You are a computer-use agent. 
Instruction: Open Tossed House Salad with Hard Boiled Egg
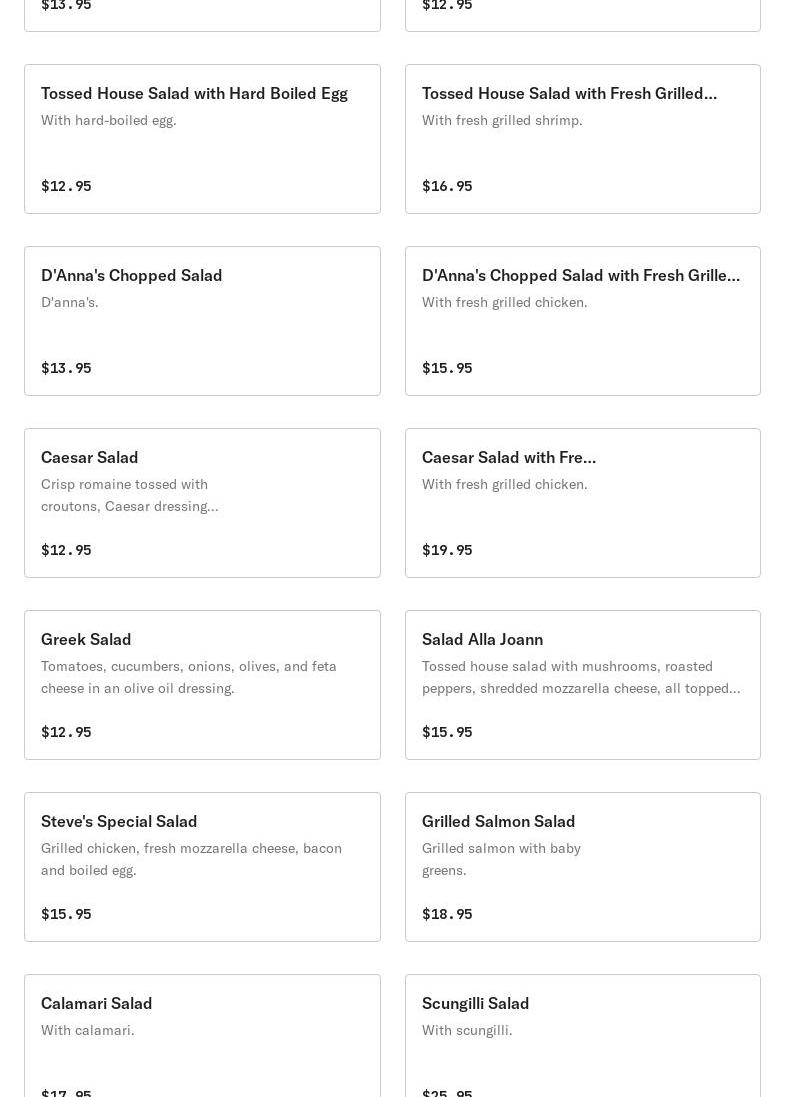coord(194,94)
